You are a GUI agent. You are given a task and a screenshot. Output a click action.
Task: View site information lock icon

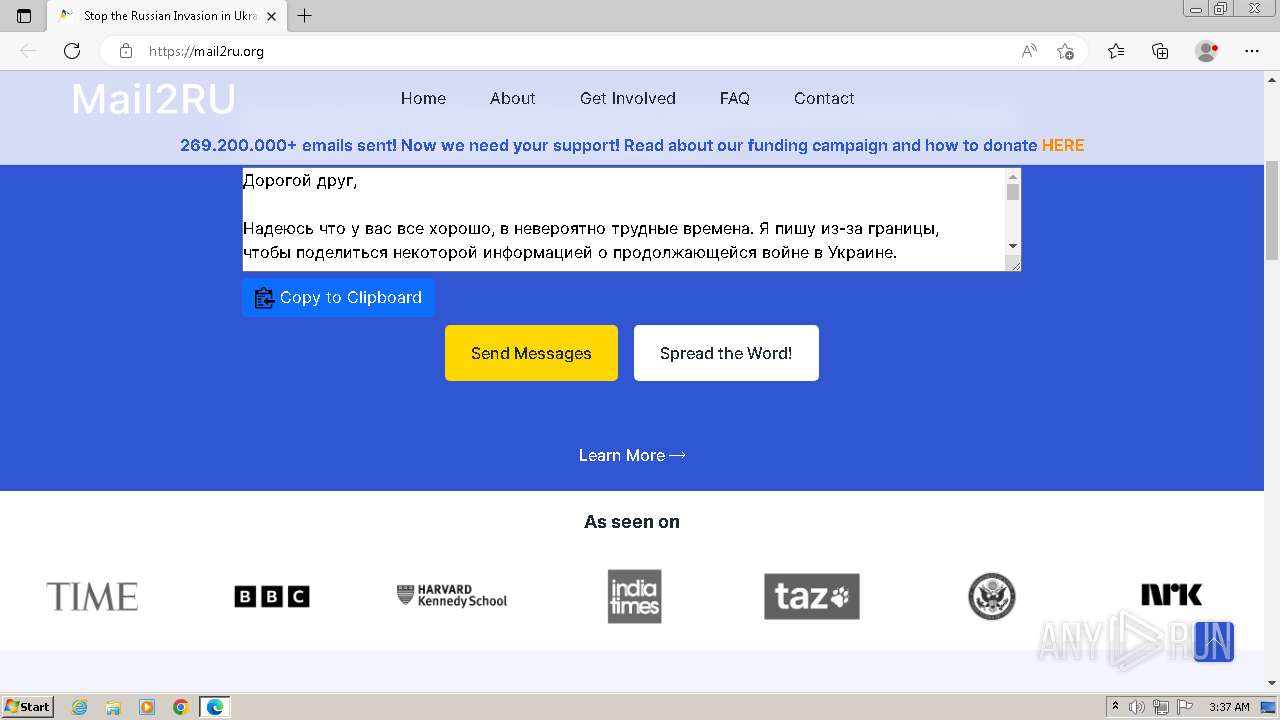[126, 51]
